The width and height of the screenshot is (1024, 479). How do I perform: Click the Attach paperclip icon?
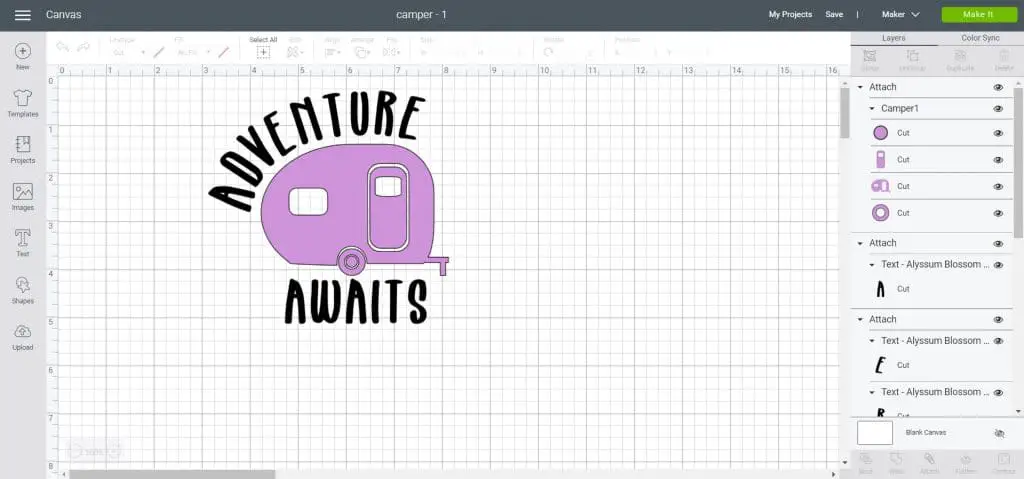pos(929,459)
